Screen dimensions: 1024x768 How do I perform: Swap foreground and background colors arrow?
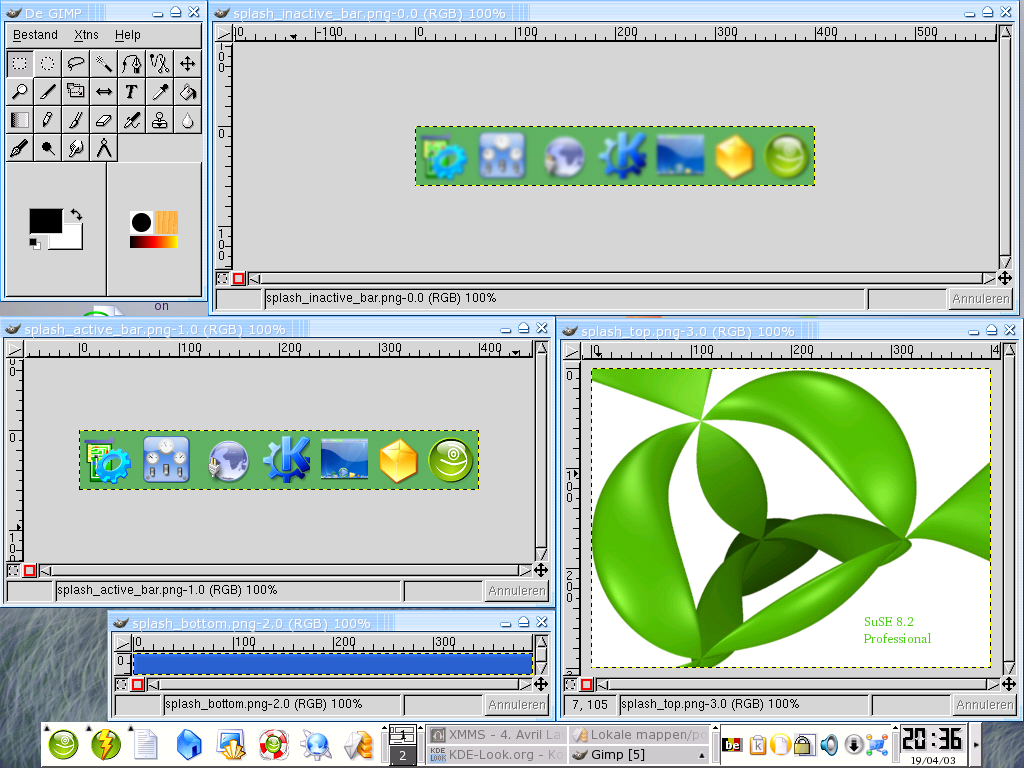76,214
